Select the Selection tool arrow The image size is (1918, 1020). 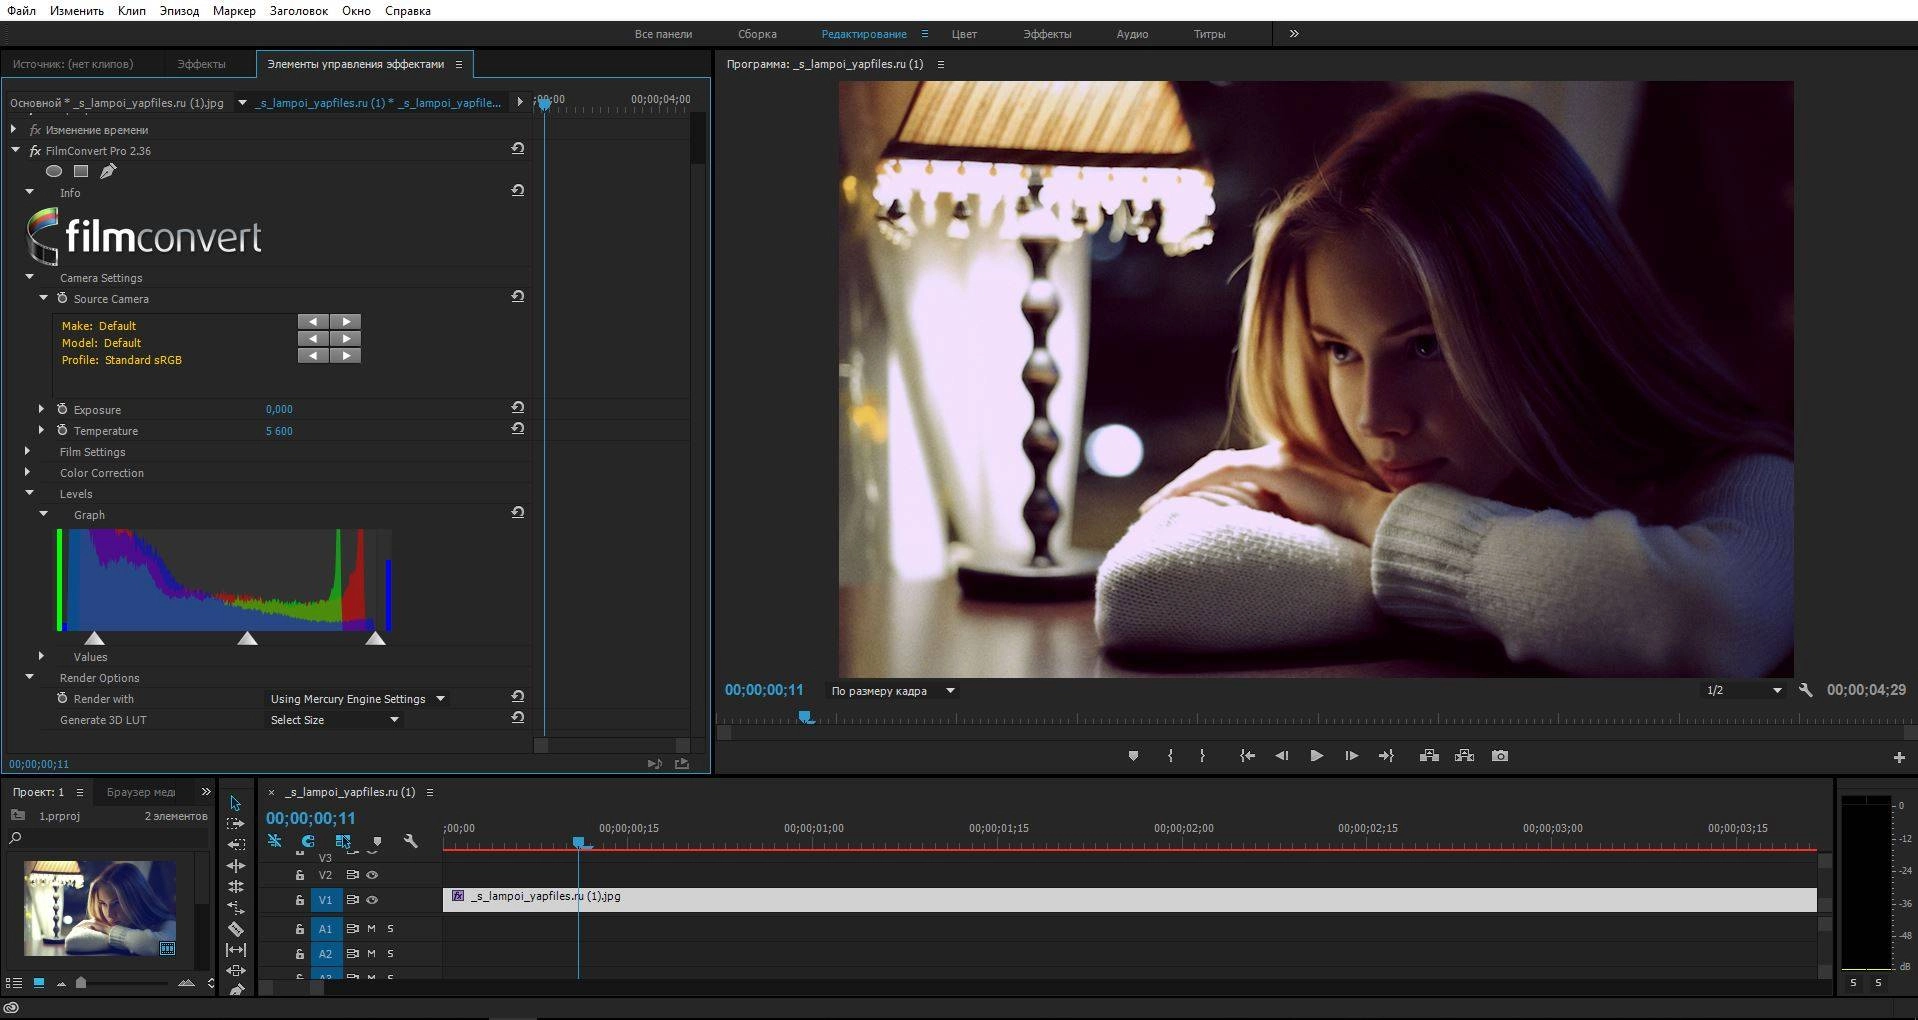tap(235, 803)
